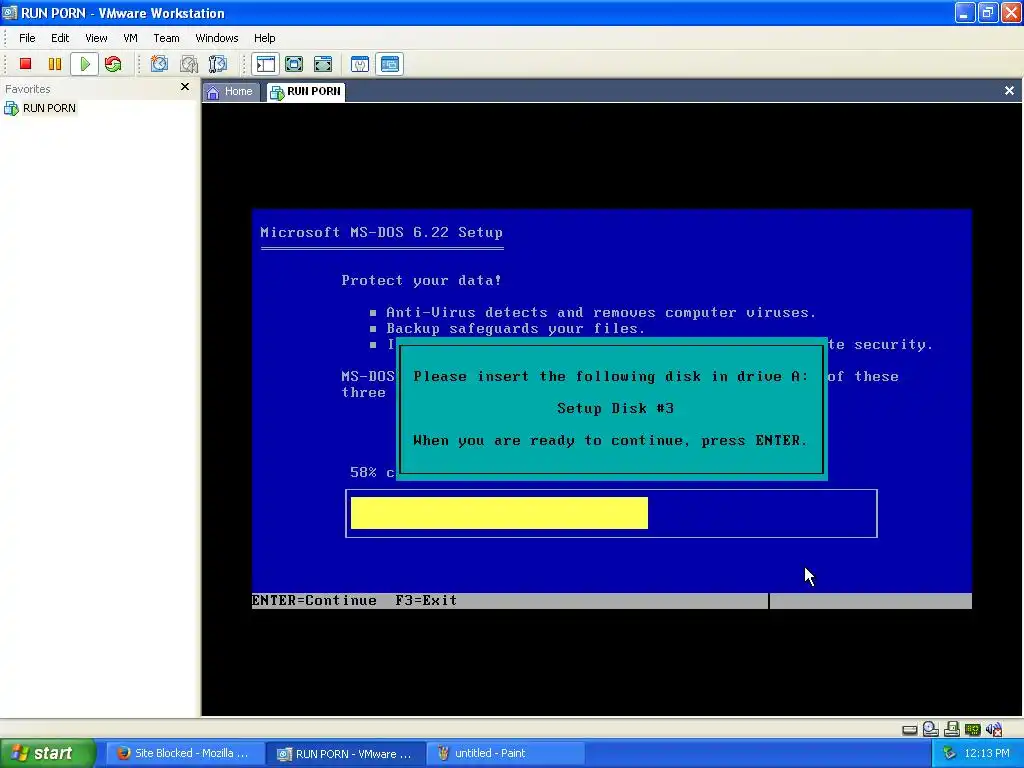Enter full screen mode toolbar icon
1024x768 pixels.
pos(323,64)
